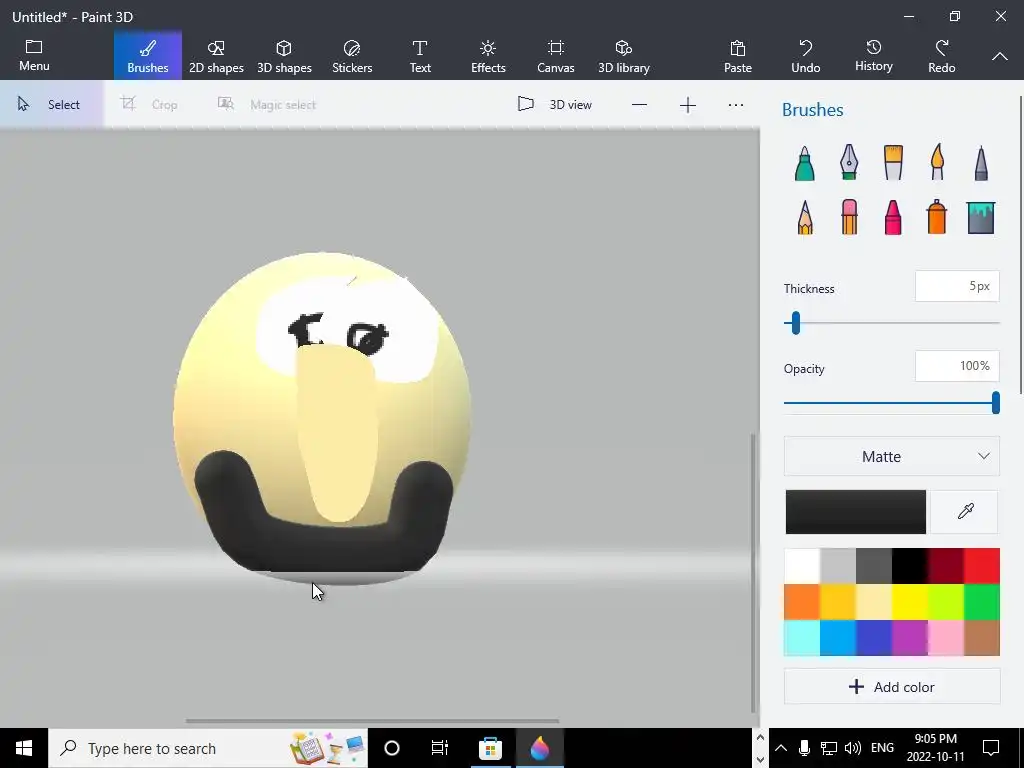Choose the bright red color swatch
1024x768 pixels.
pos(982,566)
